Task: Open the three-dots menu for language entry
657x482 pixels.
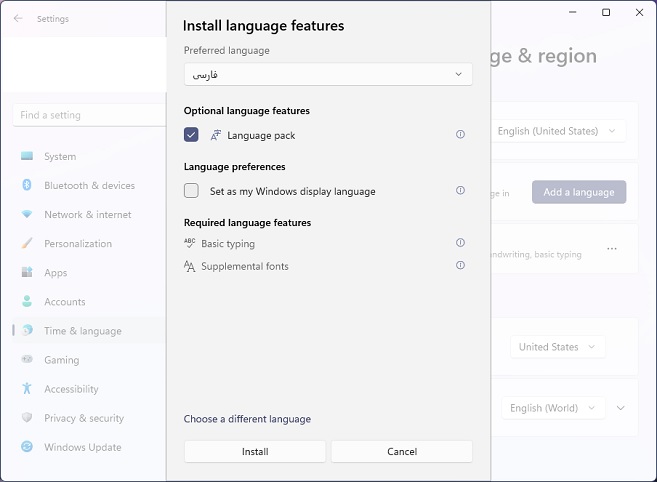Action: [612, 249]
